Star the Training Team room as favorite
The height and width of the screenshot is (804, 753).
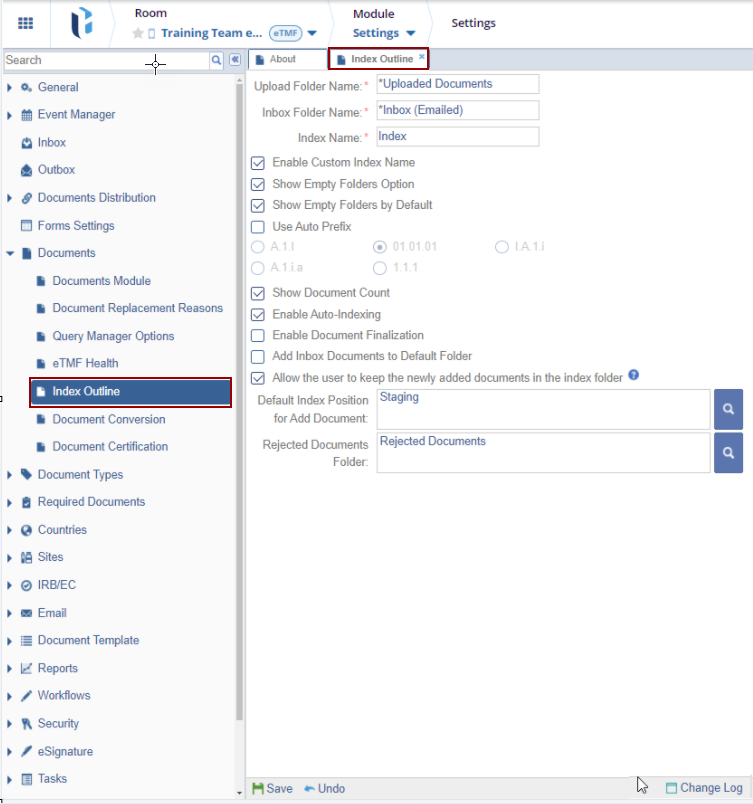[x=138, y=33]
